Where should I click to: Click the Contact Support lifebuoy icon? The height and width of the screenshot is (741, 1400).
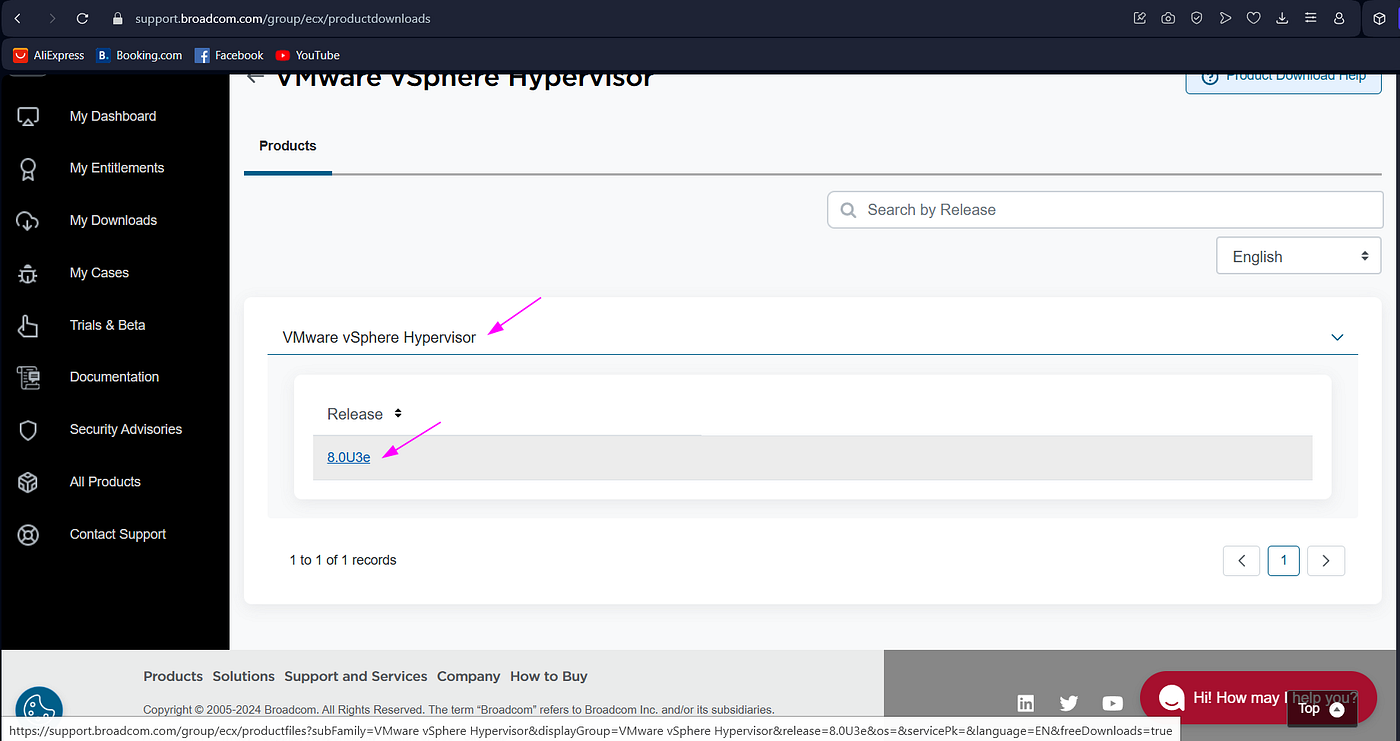coord(28,535)
